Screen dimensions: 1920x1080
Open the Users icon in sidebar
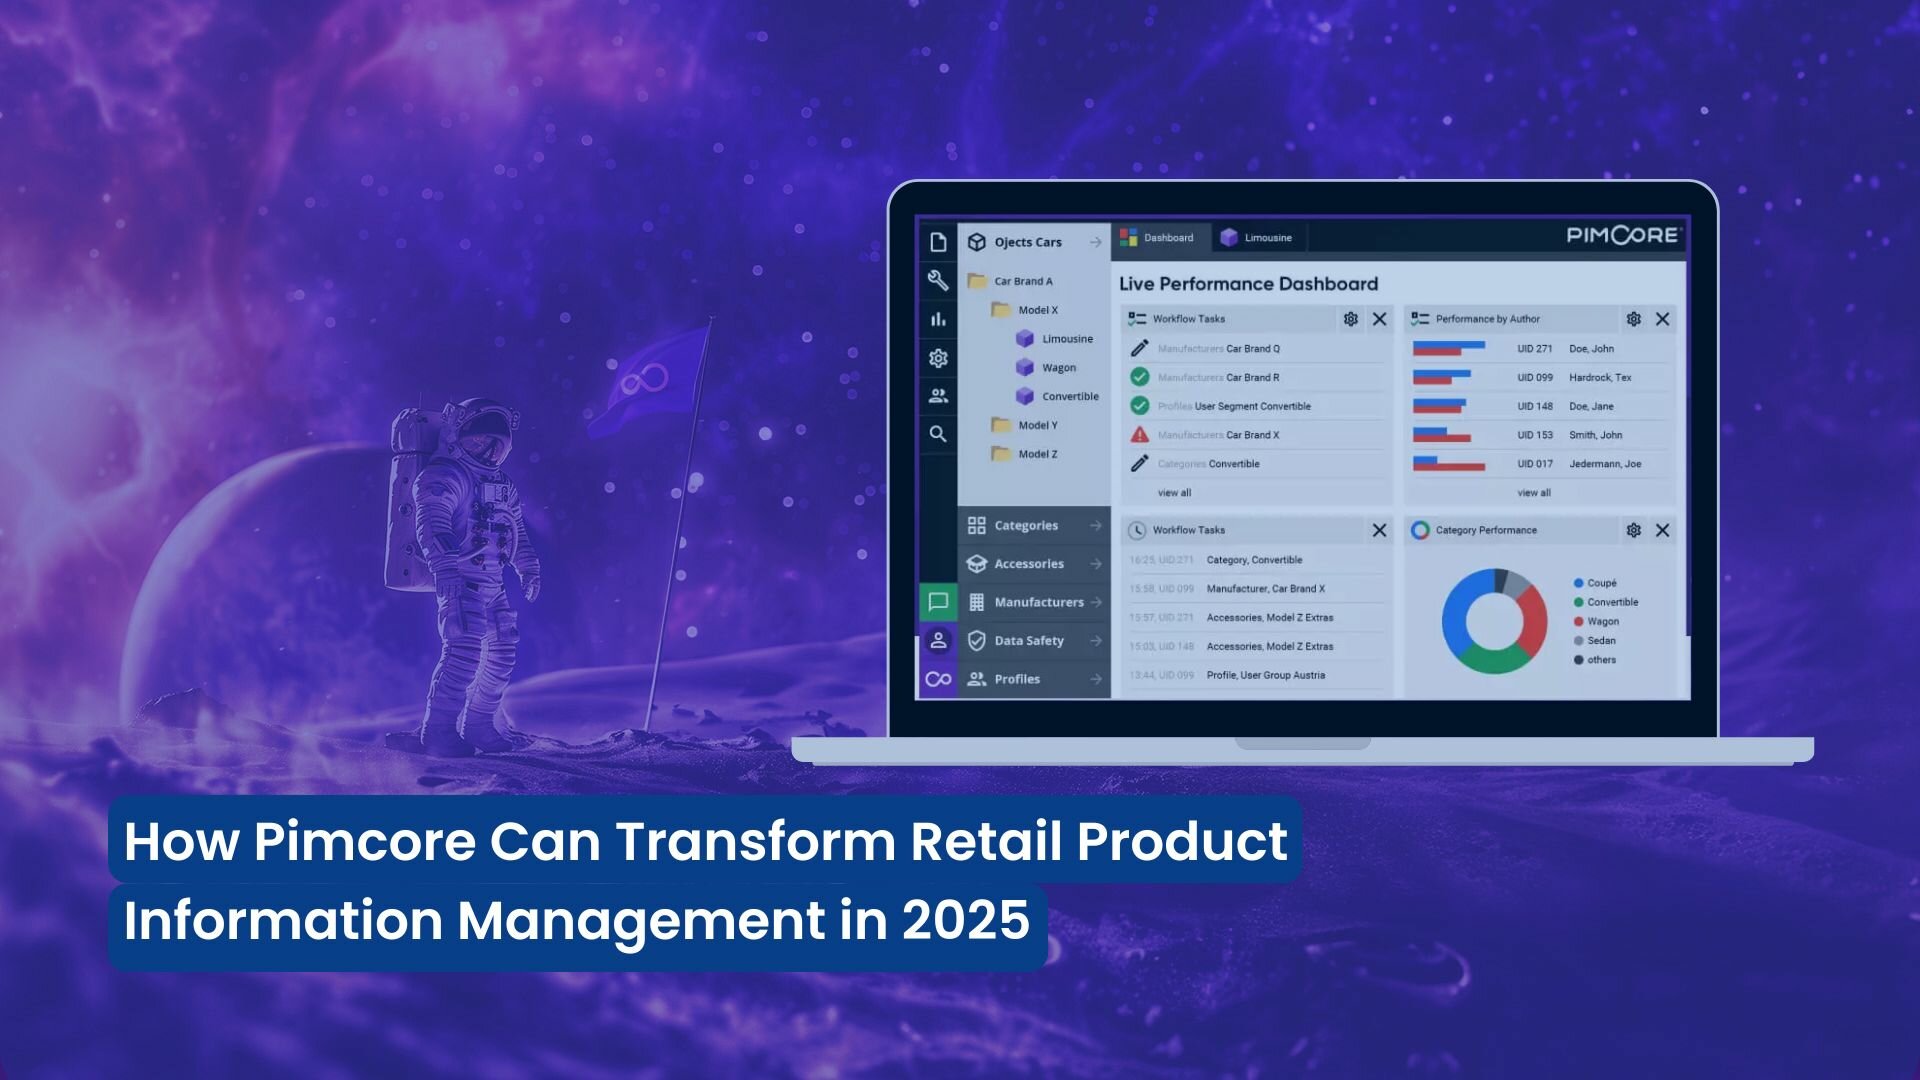[x=938, y=396]
